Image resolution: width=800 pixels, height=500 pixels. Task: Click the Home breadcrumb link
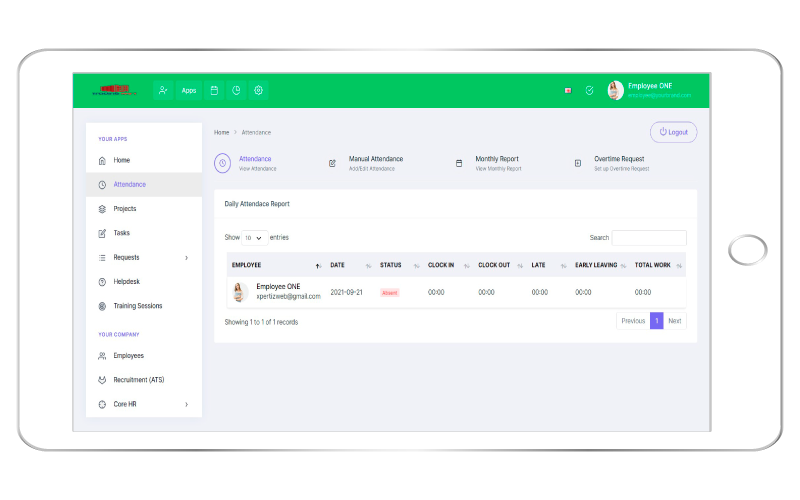(222, 132)
